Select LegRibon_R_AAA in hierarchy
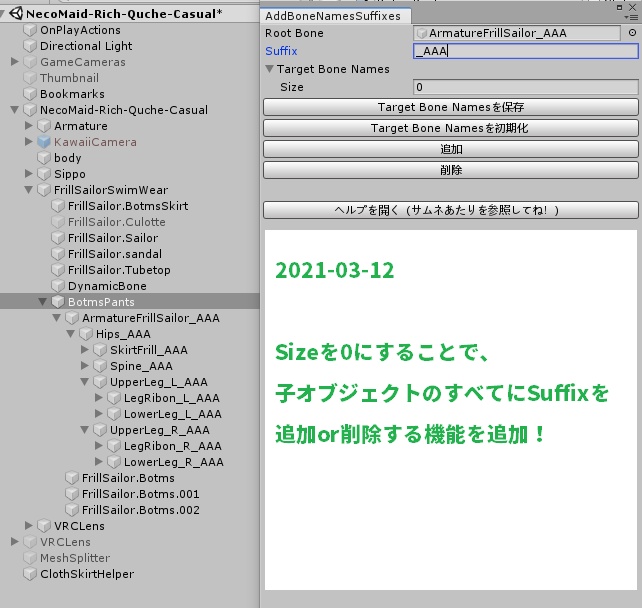Viewport: 642px width, 608px height. click(173, 446)
